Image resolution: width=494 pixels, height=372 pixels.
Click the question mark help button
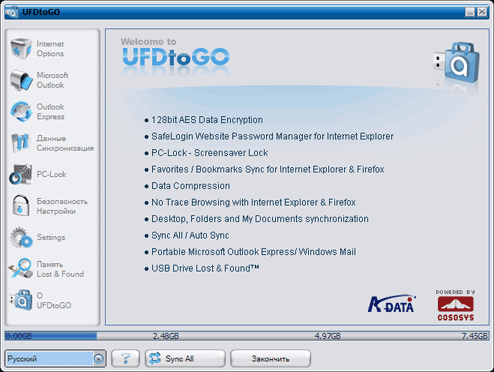[125, 359]
